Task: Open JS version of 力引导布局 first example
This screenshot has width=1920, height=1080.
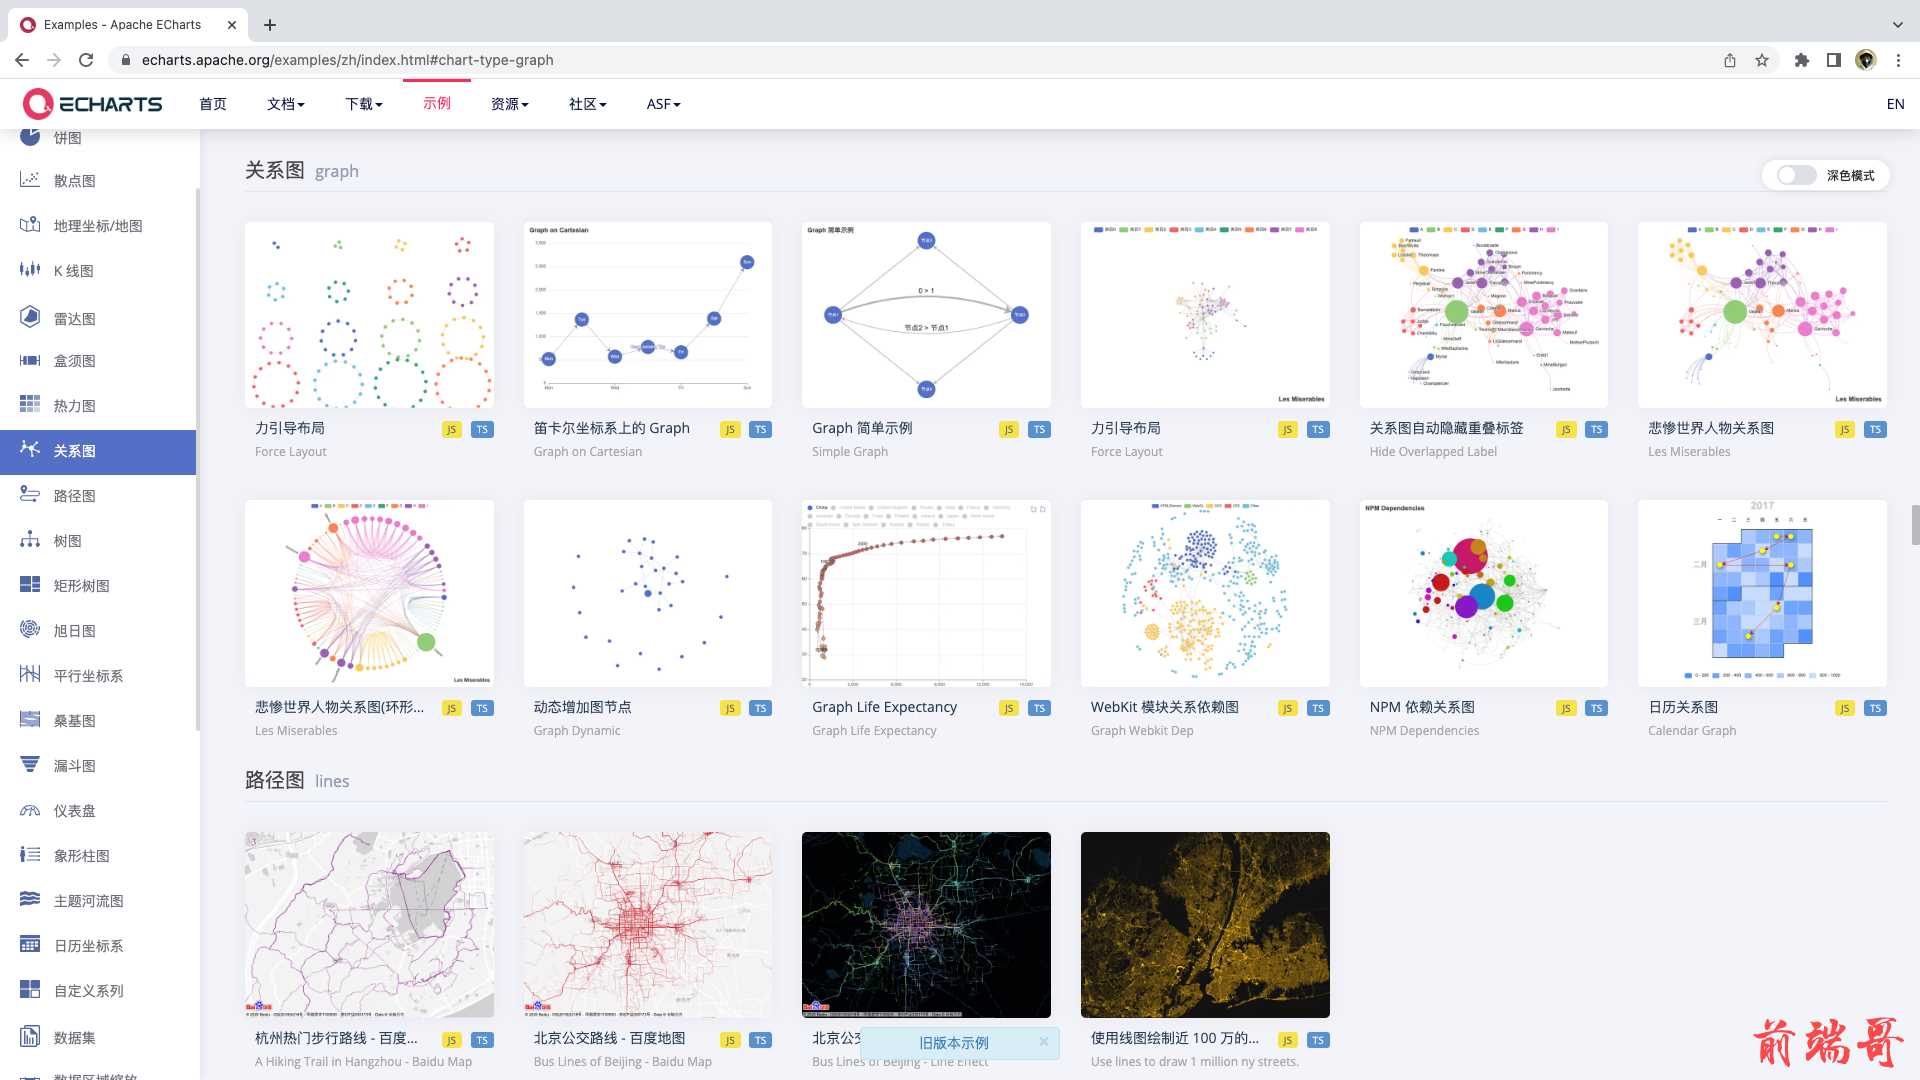Action: click(x=451, y=430)
